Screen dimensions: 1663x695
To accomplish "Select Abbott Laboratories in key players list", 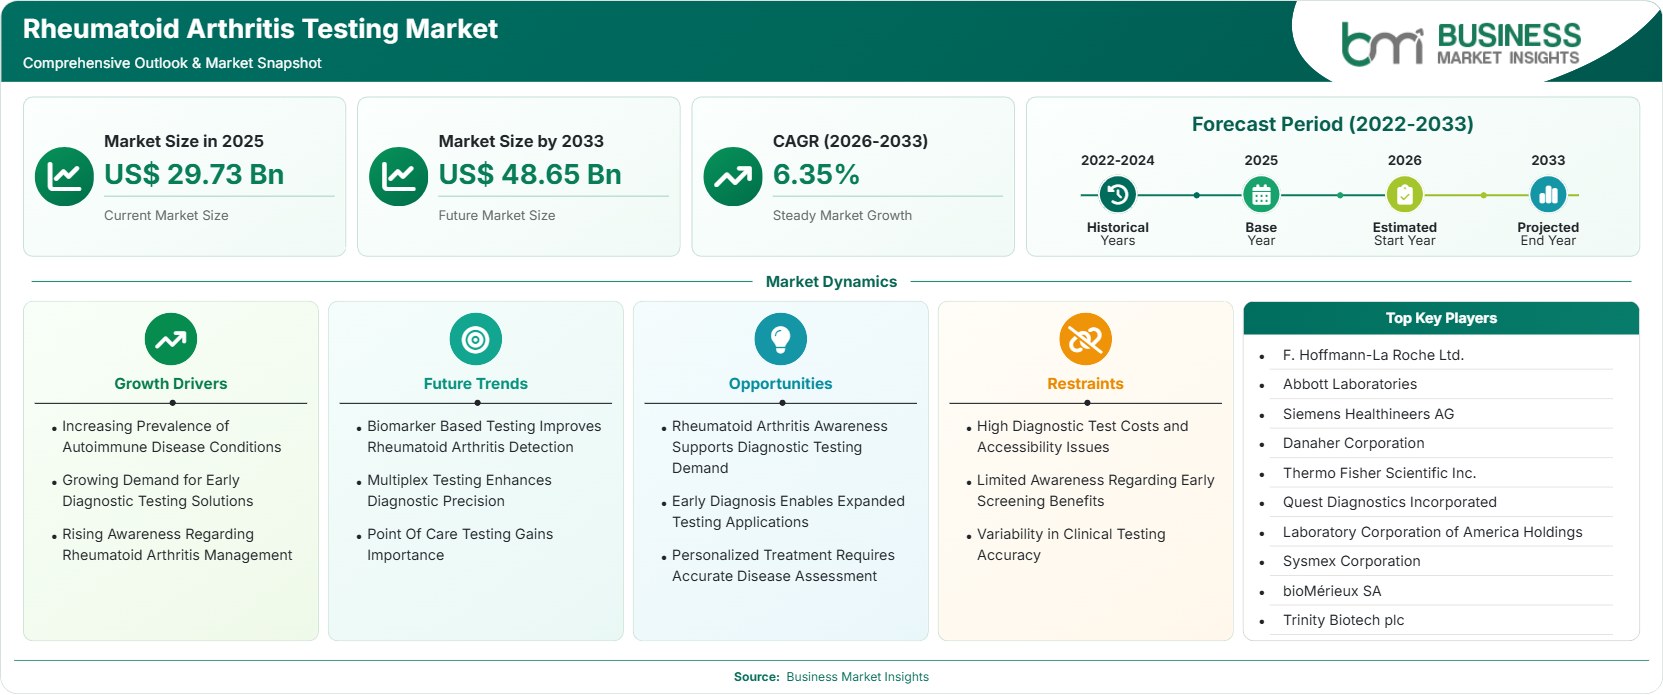I will (1350, 384).
